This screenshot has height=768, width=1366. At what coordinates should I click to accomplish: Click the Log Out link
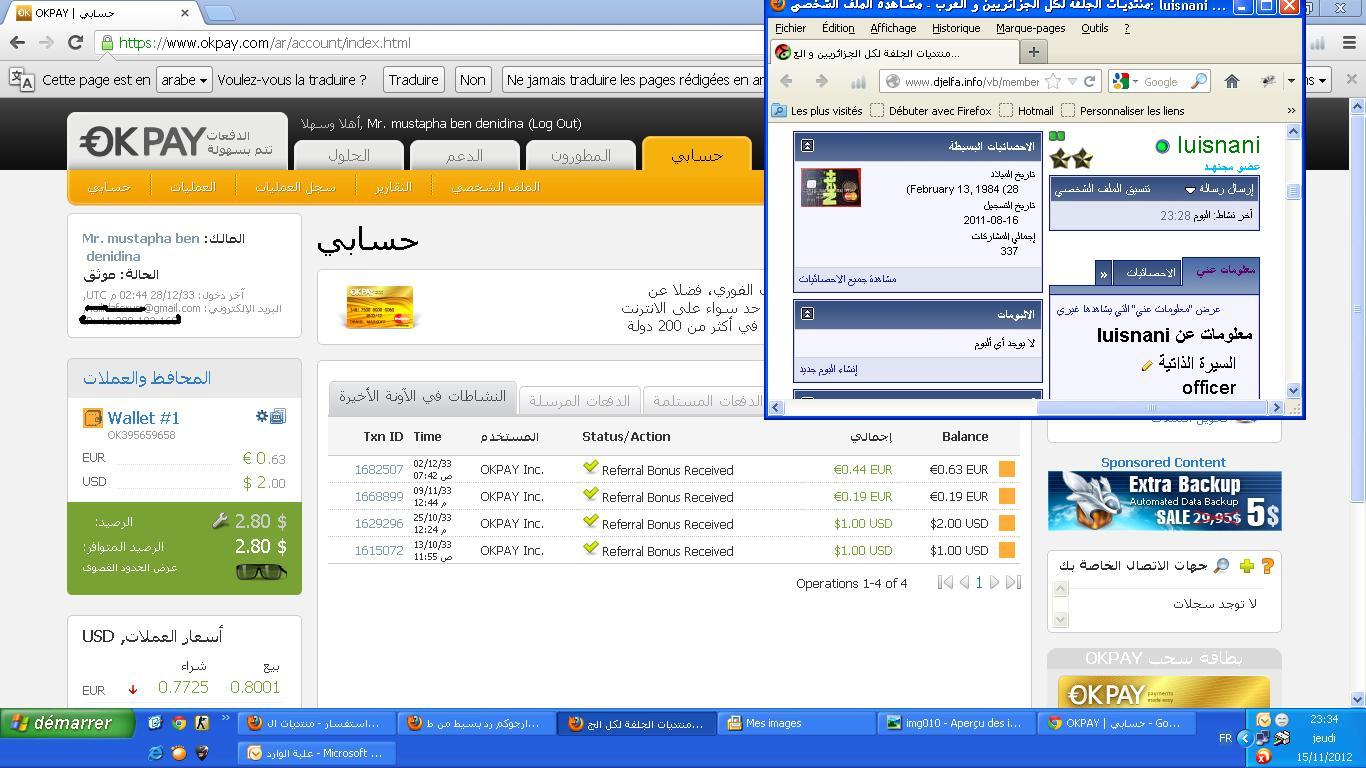pos(555,123)
